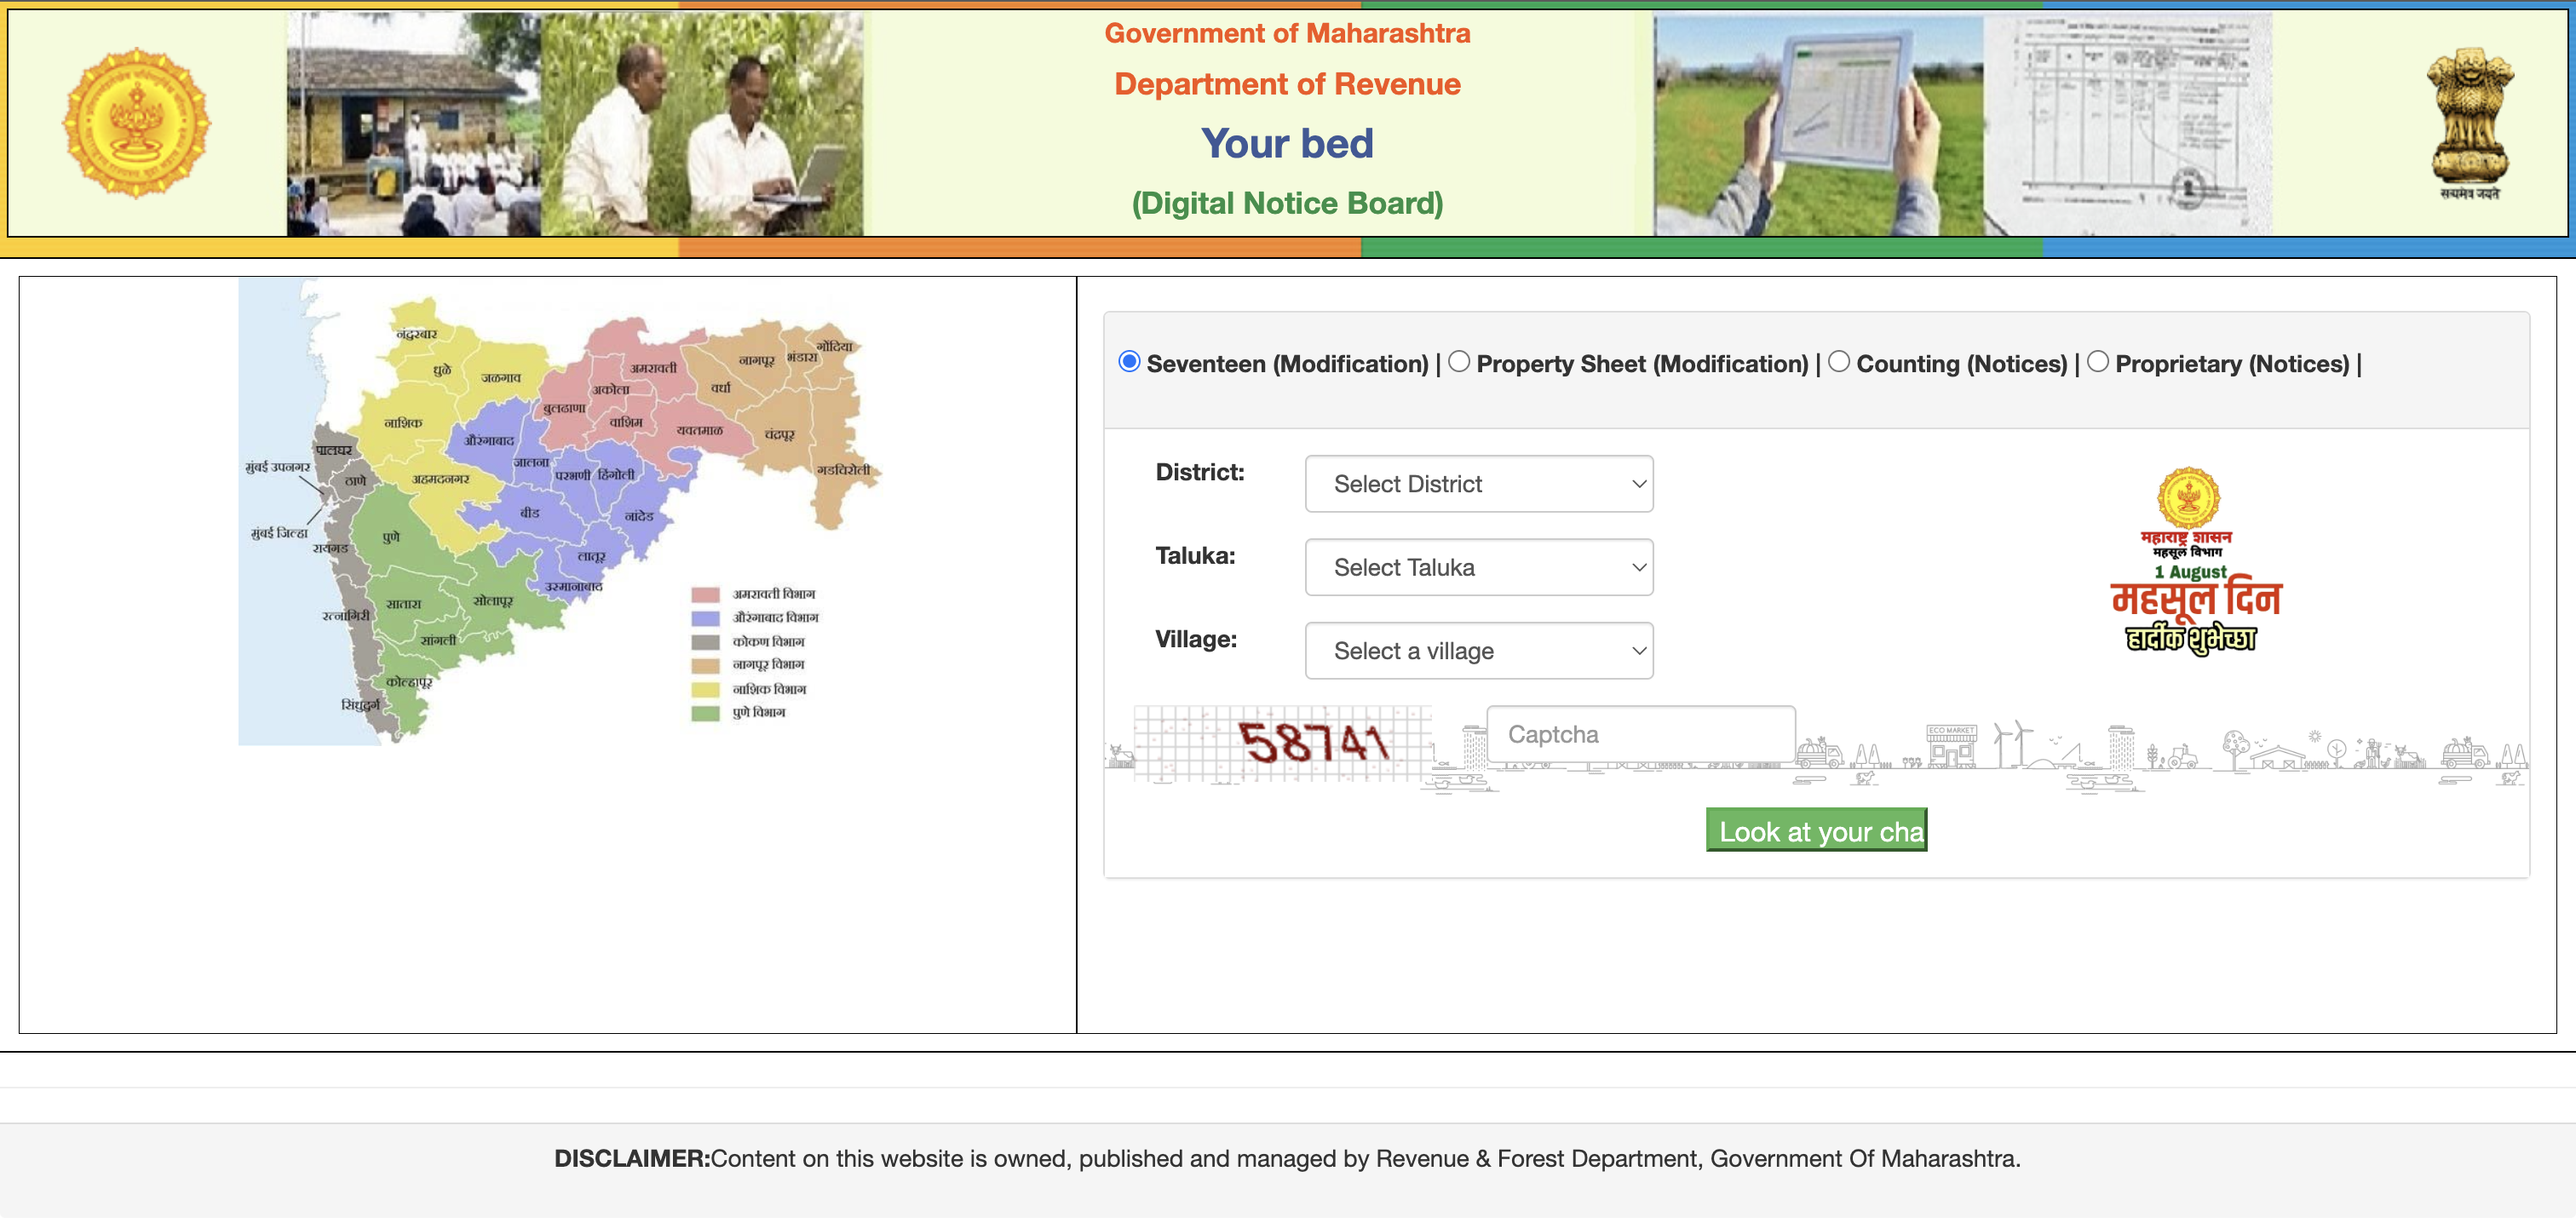Click Nagpur district on the map
Image resolution: width=2576 pixels, height=1223 pixels.
click(756, 360)
